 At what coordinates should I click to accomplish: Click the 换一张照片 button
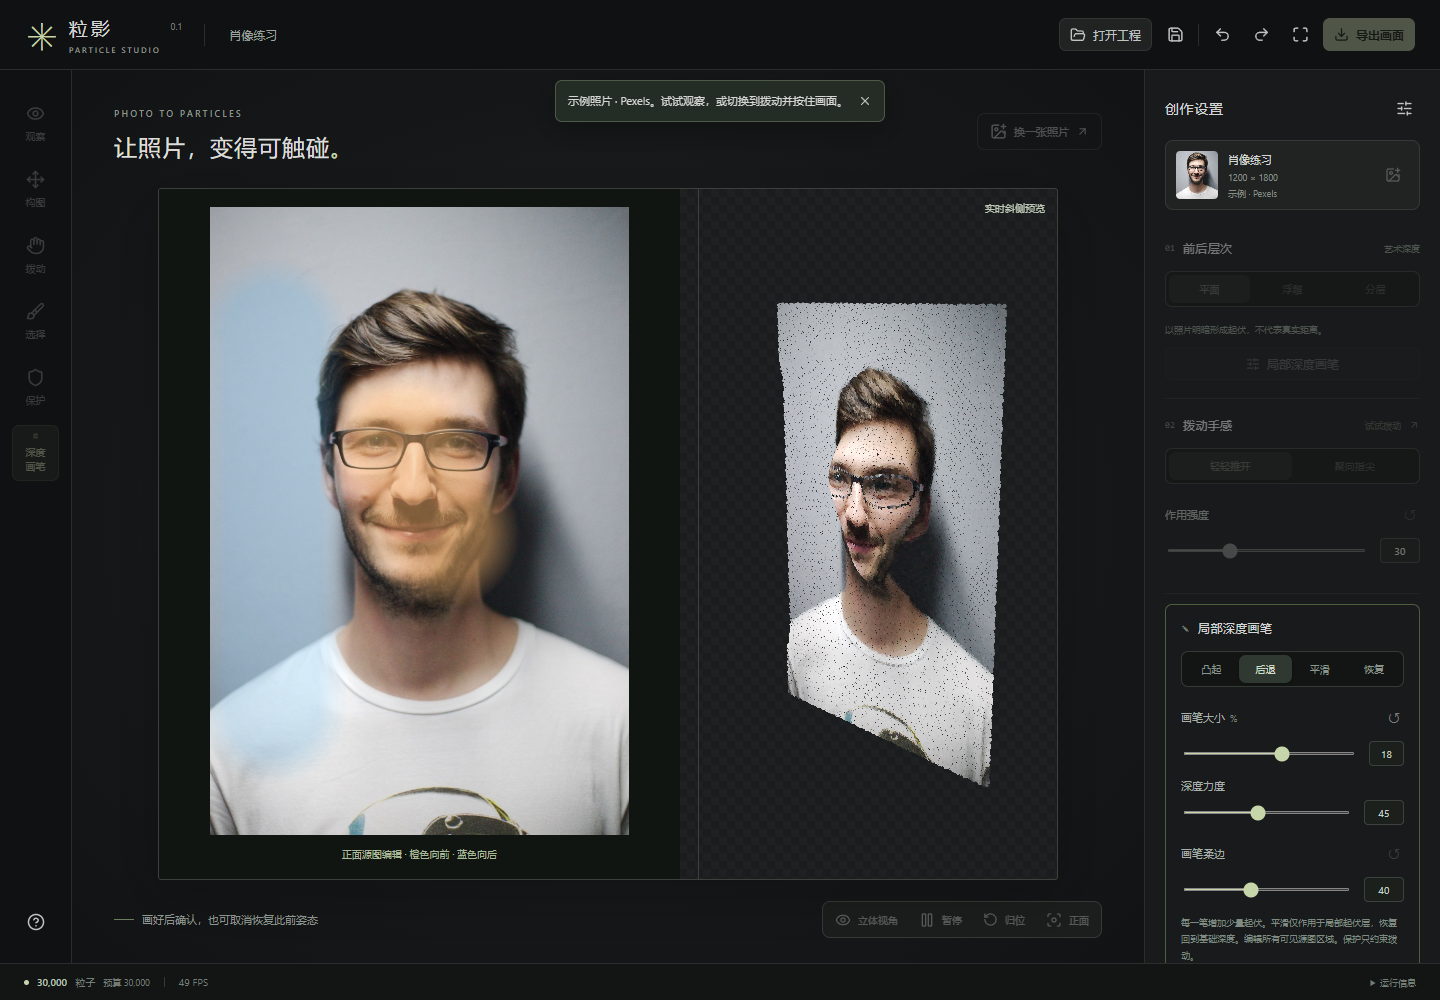[1039, 131]
